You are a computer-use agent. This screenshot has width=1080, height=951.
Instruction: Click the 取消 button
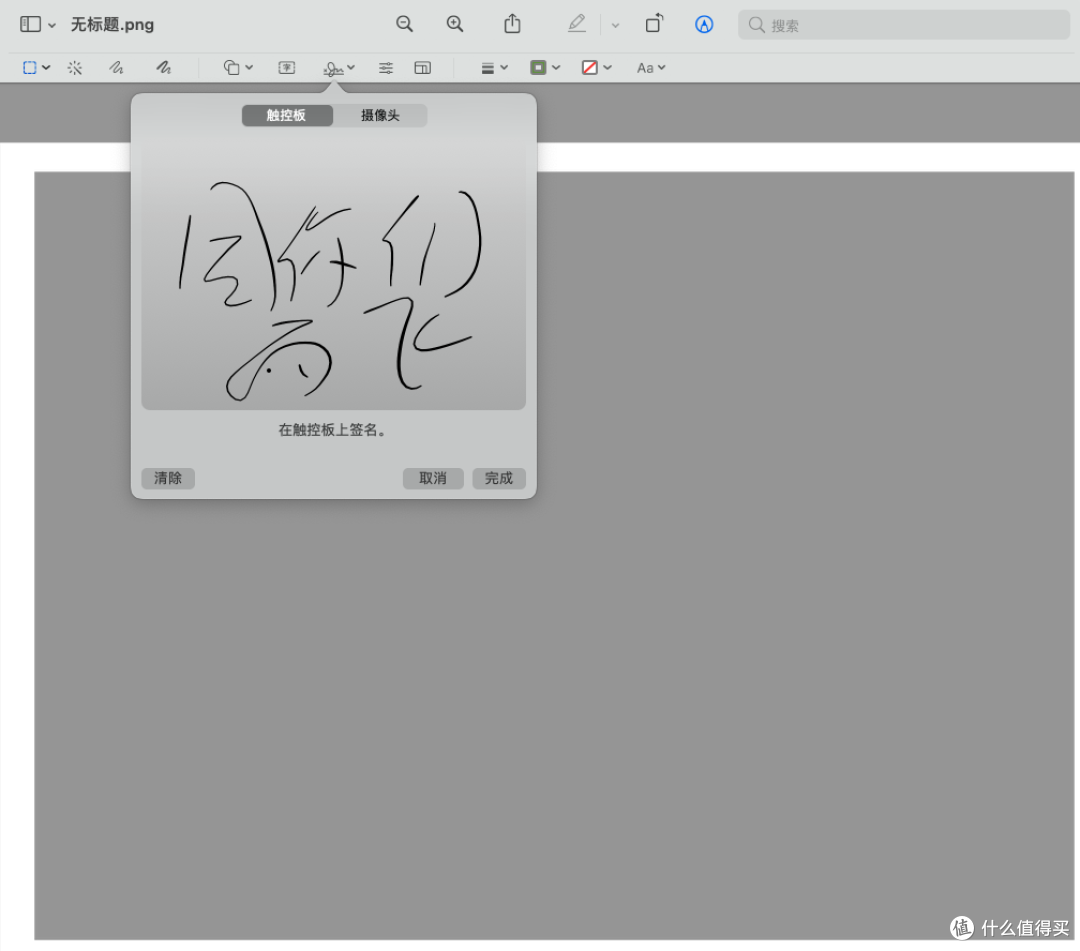[x=433, y=478]
